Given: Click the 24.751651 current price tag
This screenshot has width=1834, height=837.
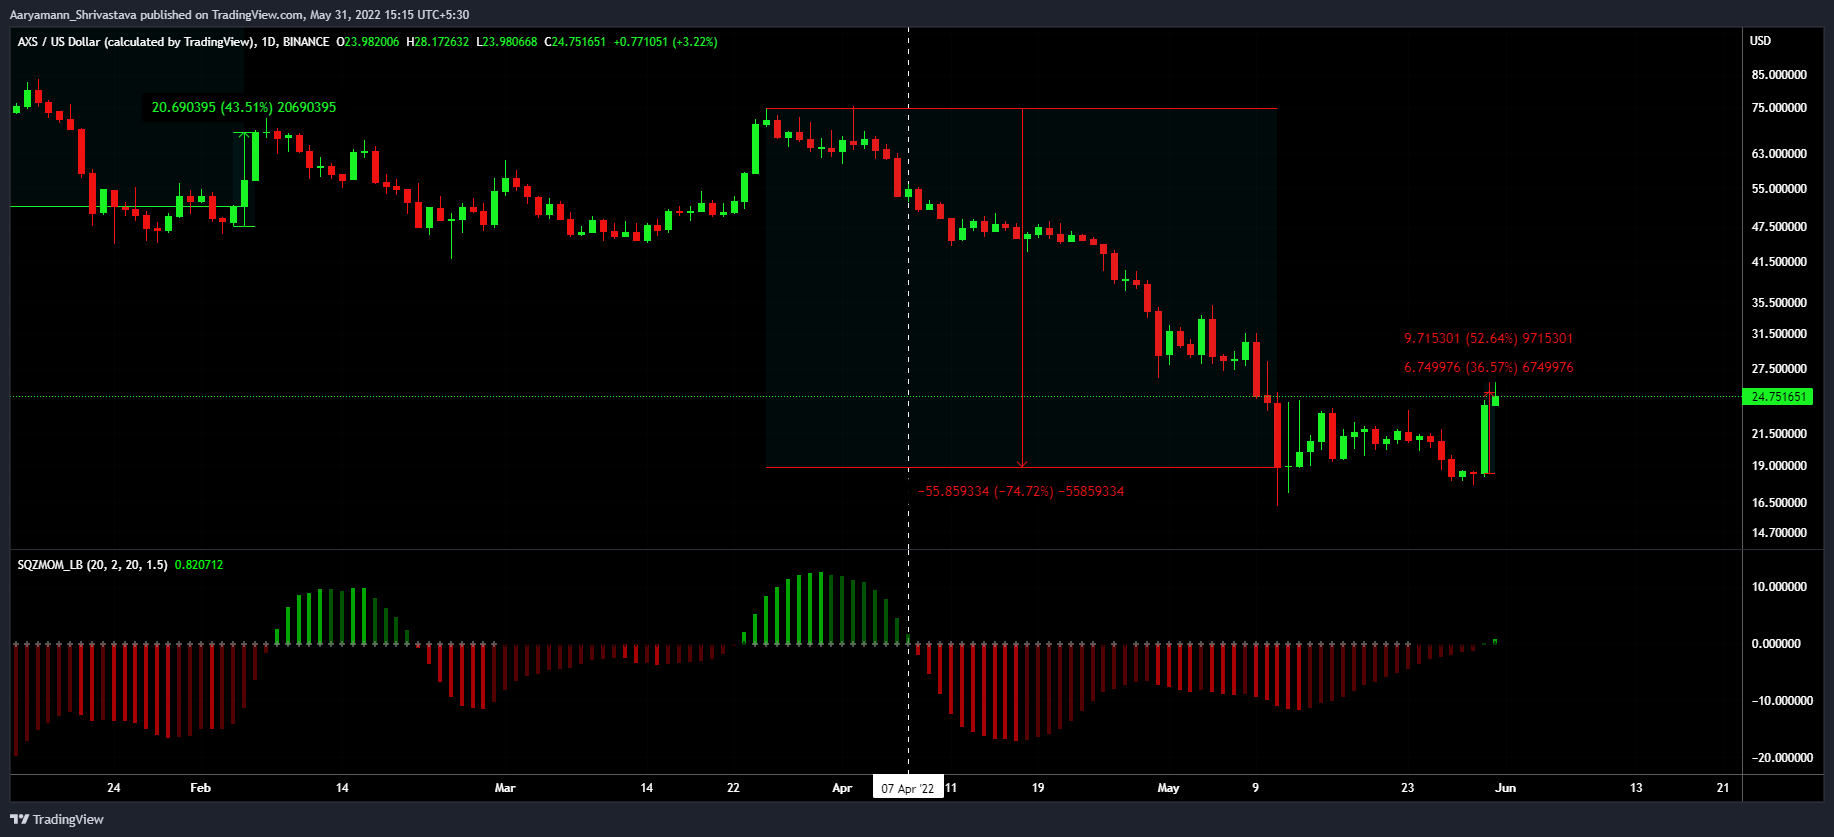Looking at the screenshot, I should [1779, 397].
